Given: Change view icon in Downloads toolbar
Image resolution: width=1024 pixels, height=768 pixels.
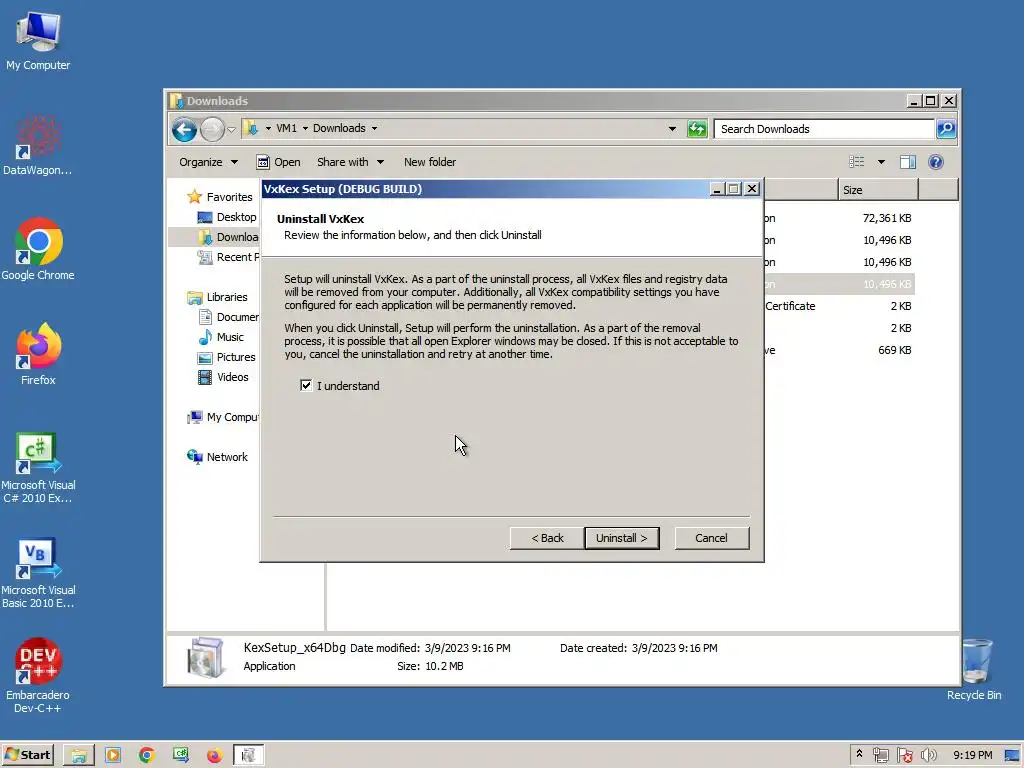Looking at the screenshot, I should (x=856, y=162).
